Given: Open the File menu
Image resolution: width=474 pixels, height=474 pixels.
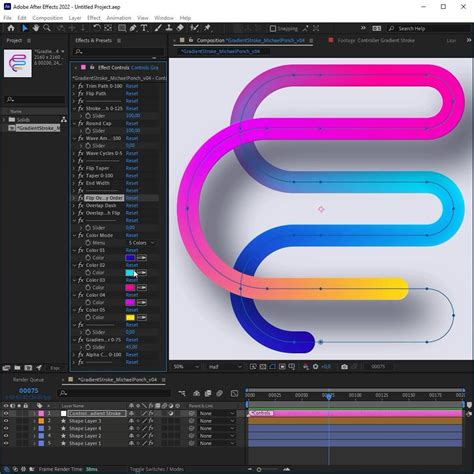Looking at the screenshot, I should point(7,18).
